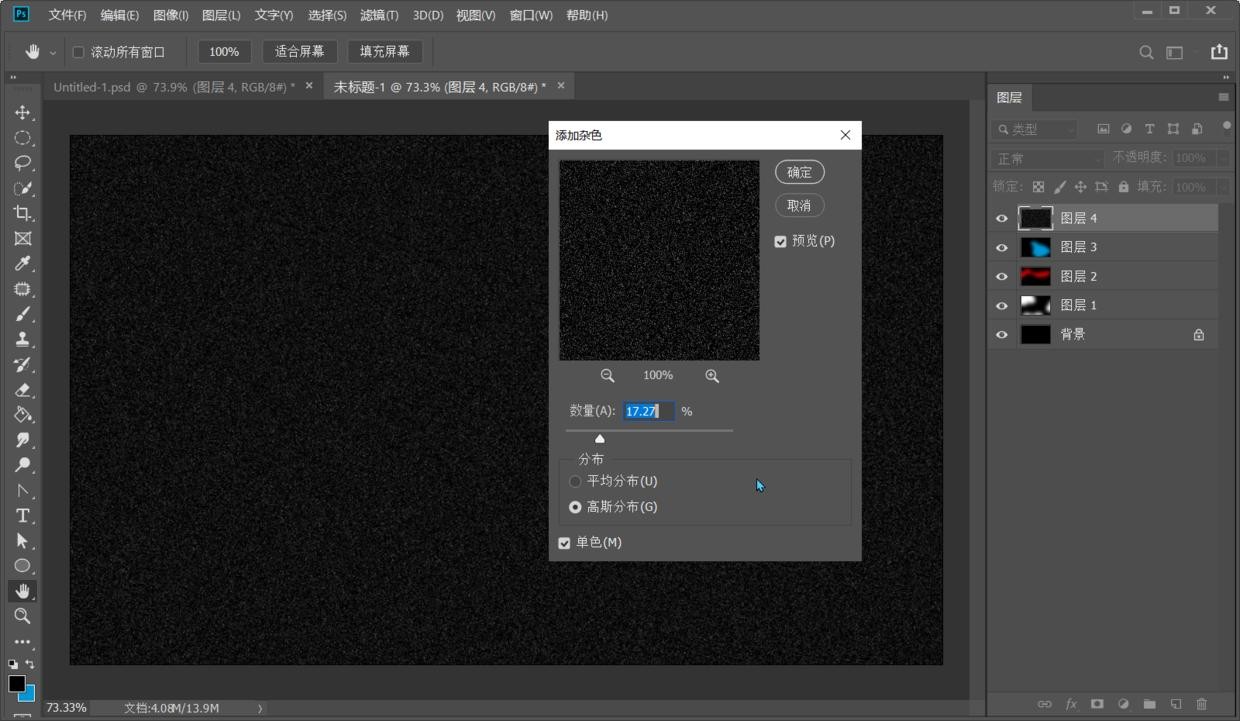Zoom in the noise preview
Viewport: 1240px width, 721px height.
click(x=712, y=376)
